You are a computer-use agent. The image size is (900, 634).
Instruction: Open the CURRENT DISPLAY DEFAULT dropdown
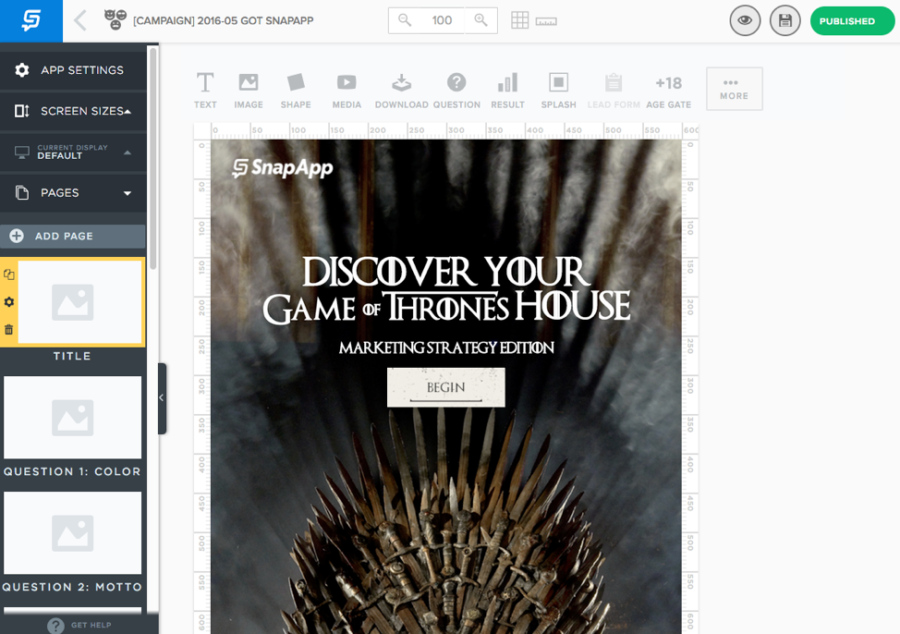click(73, 152)
